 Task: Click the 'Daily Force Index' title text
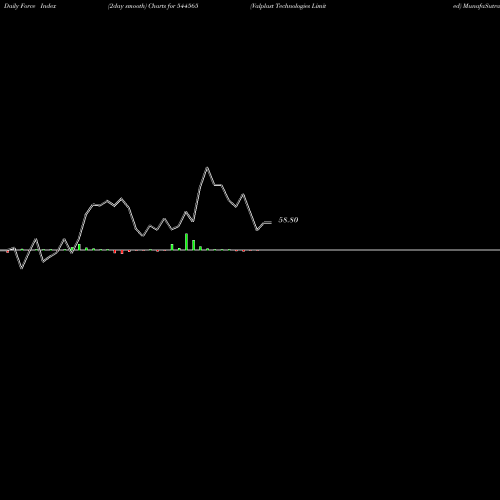pyautogui.click(x=30, y=6)
